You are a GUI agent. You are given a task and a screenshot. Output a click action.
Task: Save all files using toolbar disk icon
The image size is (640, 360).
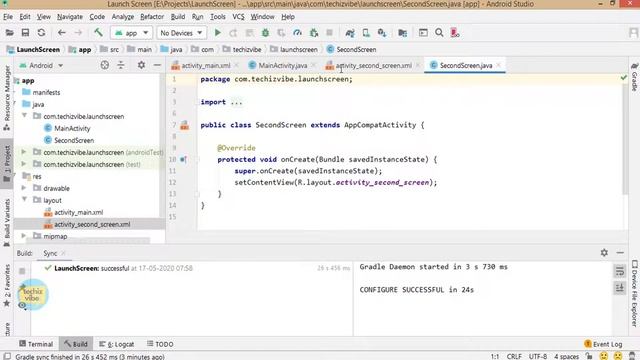pos(25,33)
